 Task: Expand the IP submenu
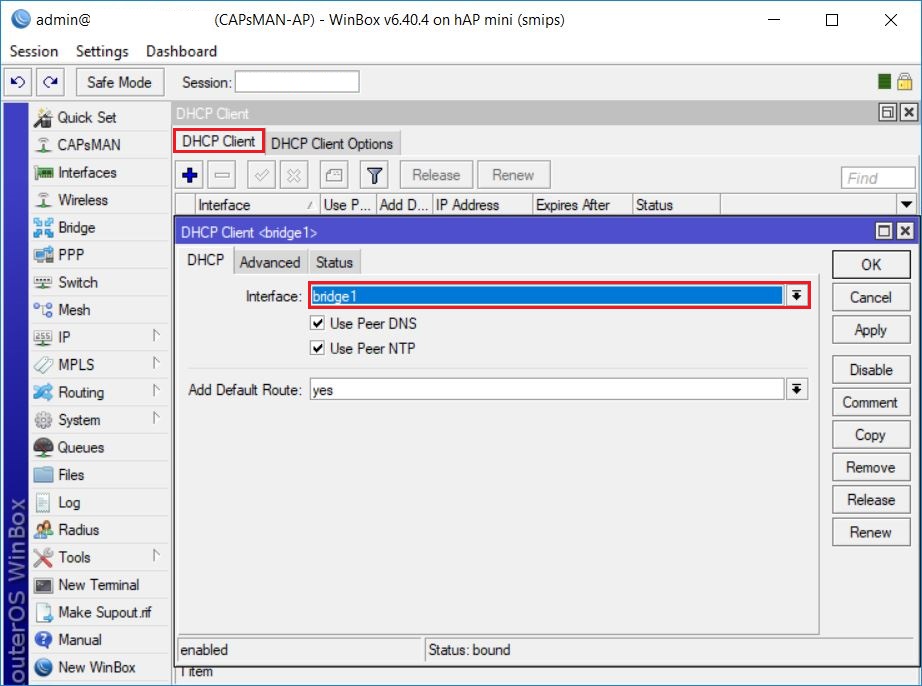(156, 336)
